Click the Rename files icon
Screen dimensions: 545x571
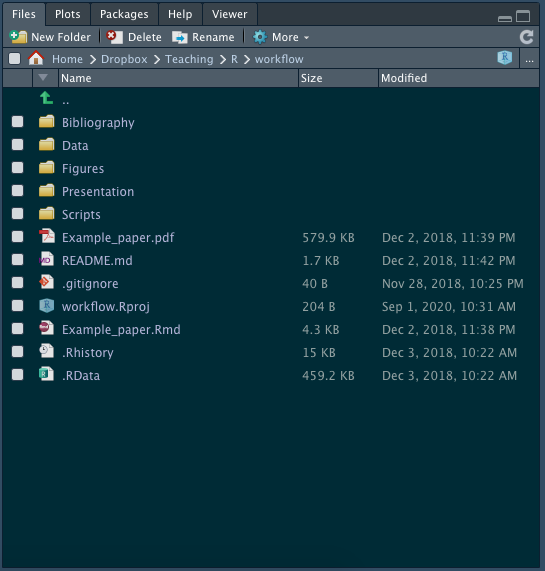coord(179,37)
